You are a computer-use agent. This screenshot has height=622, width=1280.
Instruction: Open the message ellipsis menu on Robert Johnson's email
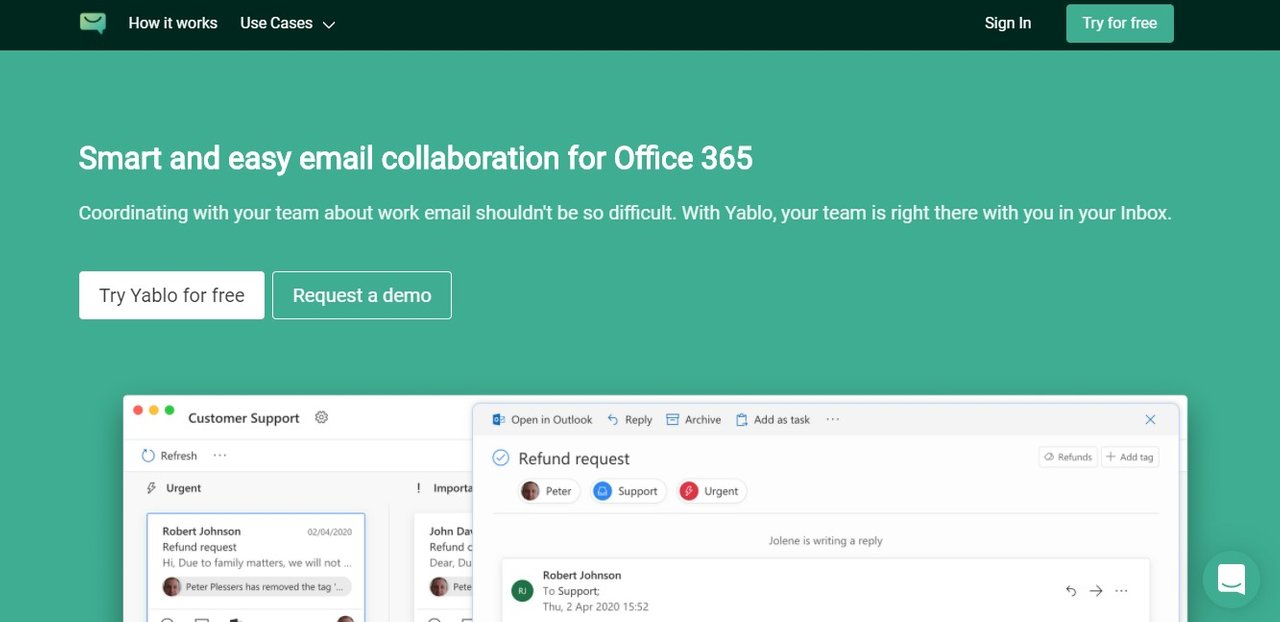pos(1121,591)
